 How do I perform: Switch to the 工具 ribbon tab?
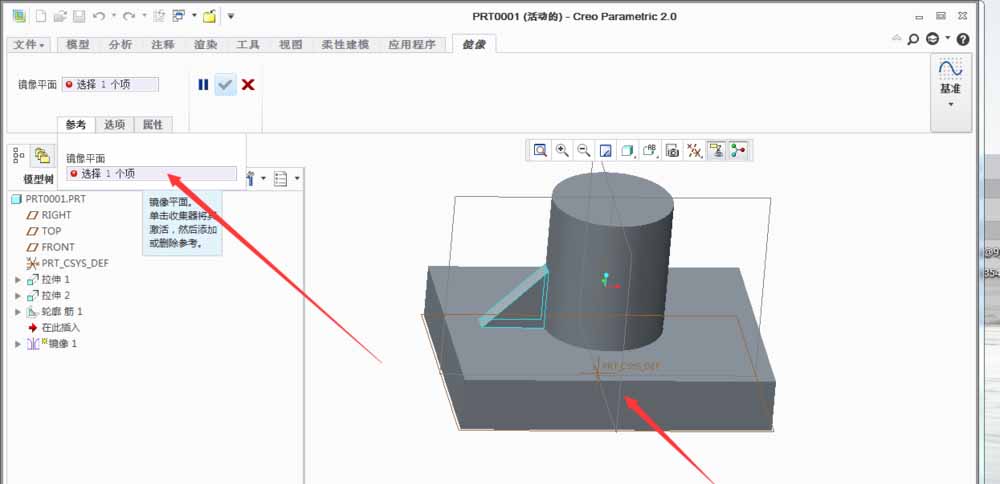248,45
